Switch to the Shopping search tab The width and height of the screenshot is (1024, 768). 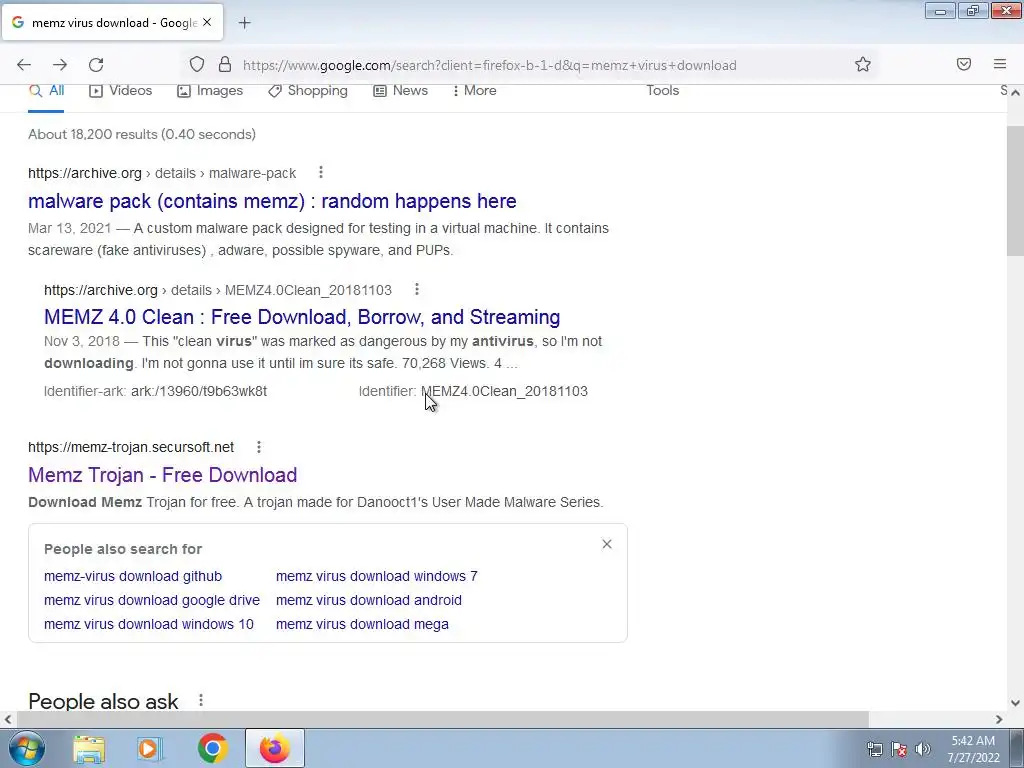pos(308,91)
